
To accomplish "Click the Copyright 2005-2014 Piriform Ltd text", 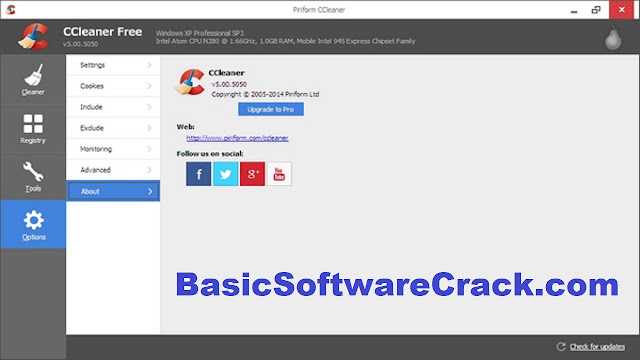I will 265,94.
